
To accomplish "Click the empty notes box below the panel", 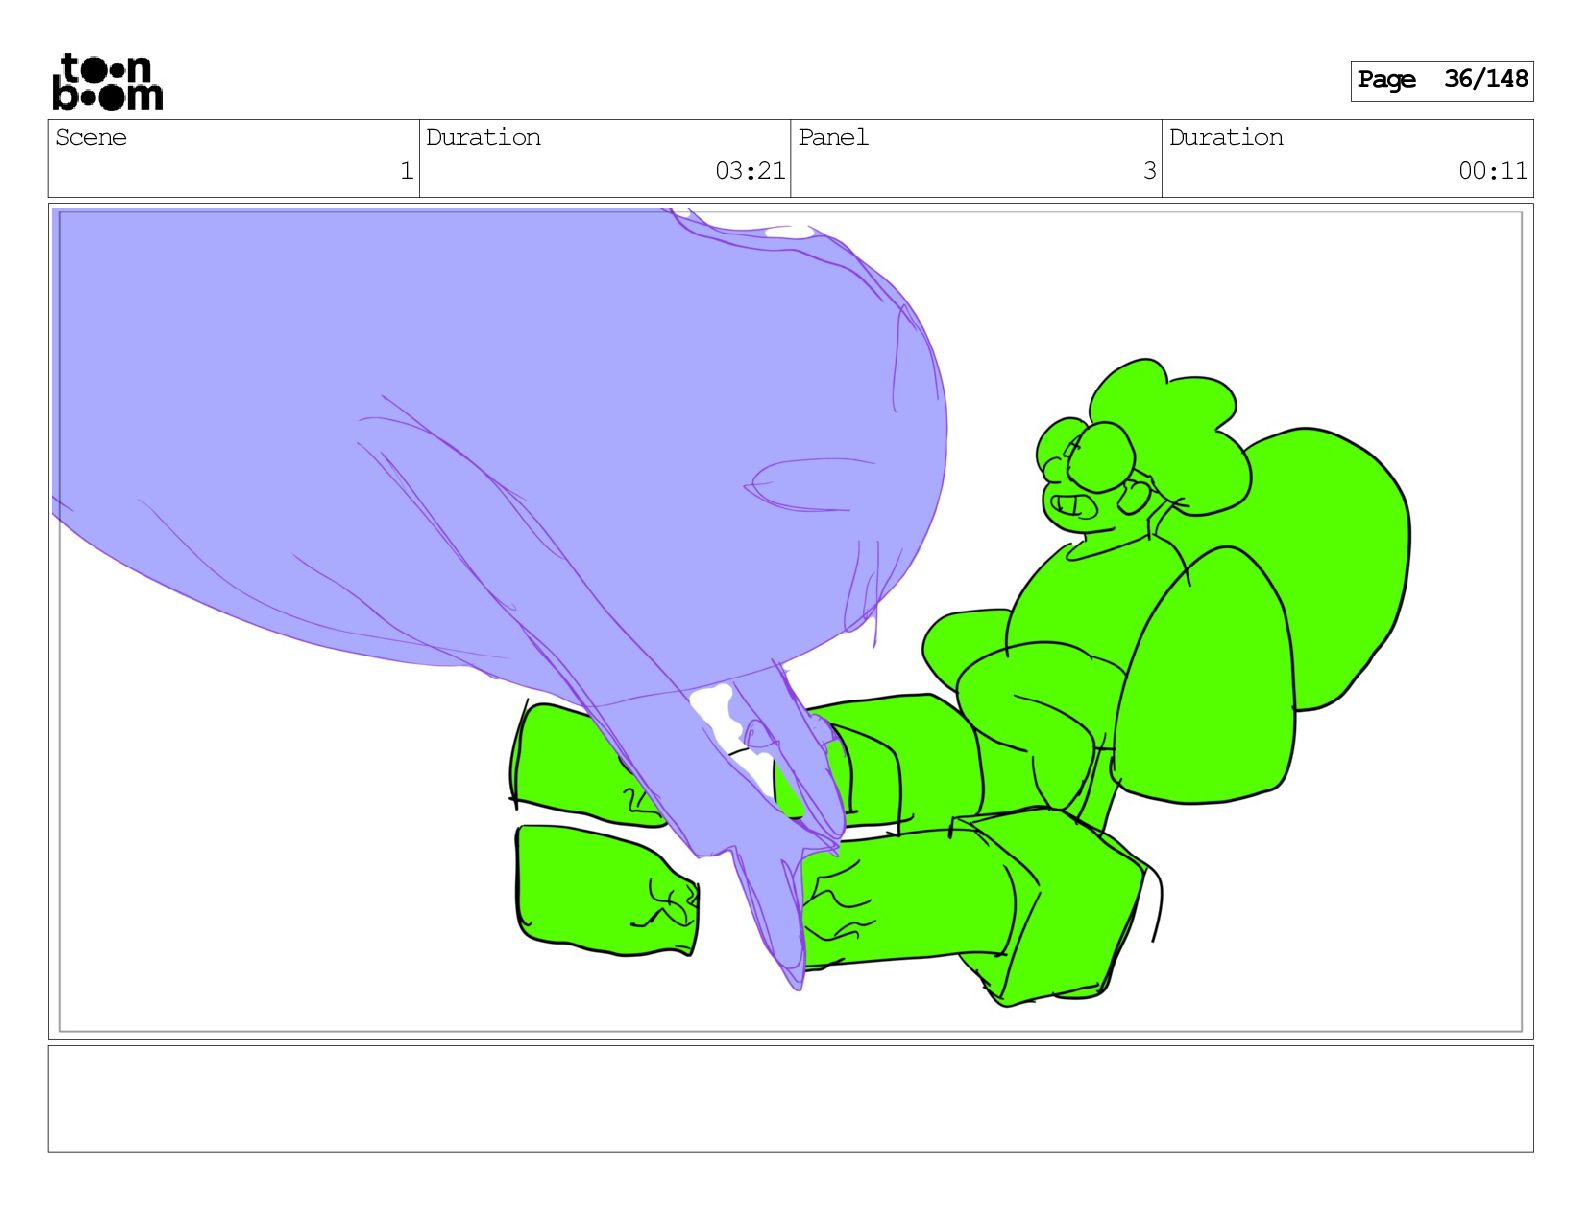I will (791, 1099).
